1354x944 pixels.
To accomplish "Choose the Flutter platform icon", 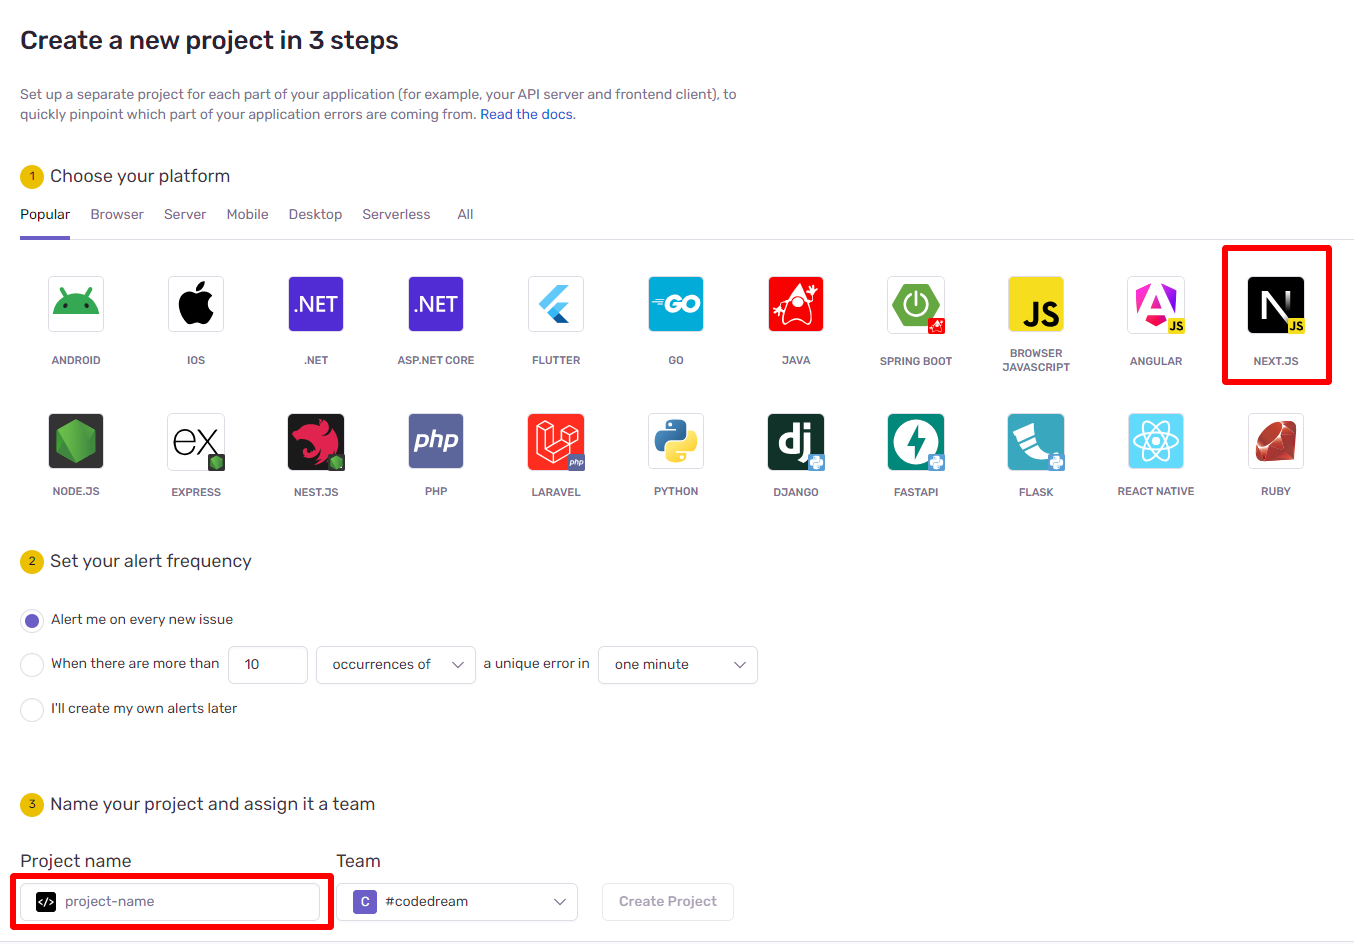I will tap(556, 304).
